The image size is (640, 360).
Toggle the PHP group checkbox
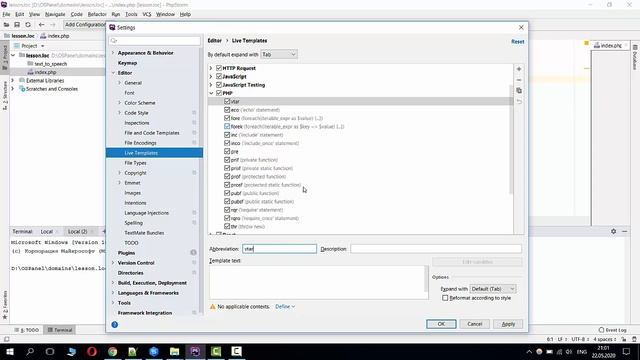tap(219, 93)
